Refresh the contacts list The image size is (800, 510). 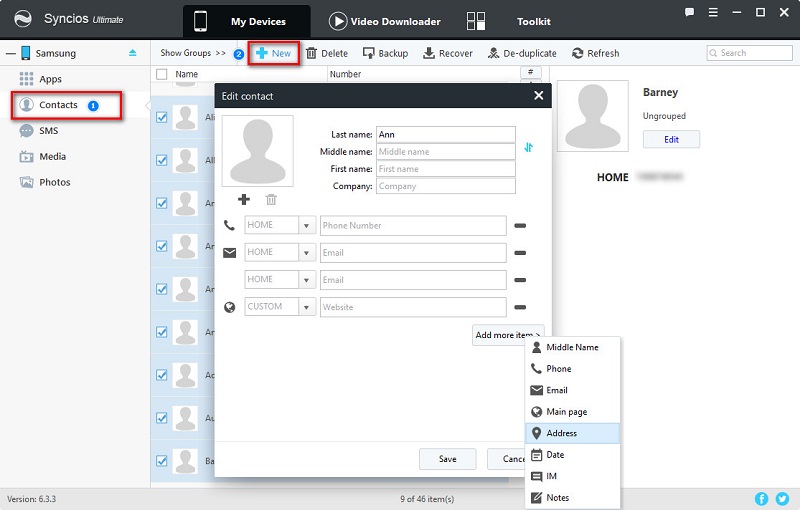coord(595,53)
